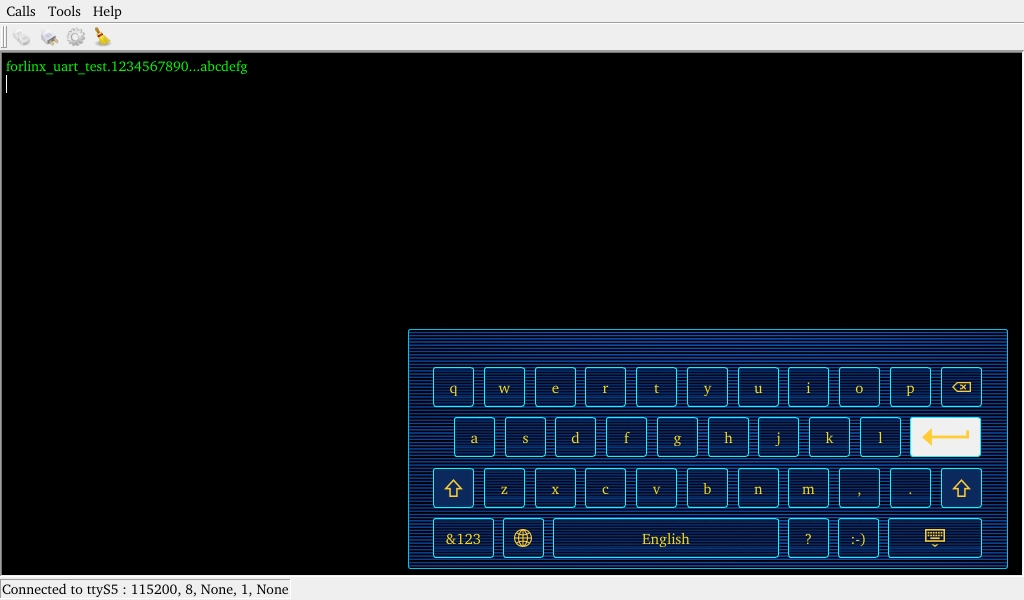1024x600 pixels.
Task: Tap the globe language switch key
Action: 523,538
